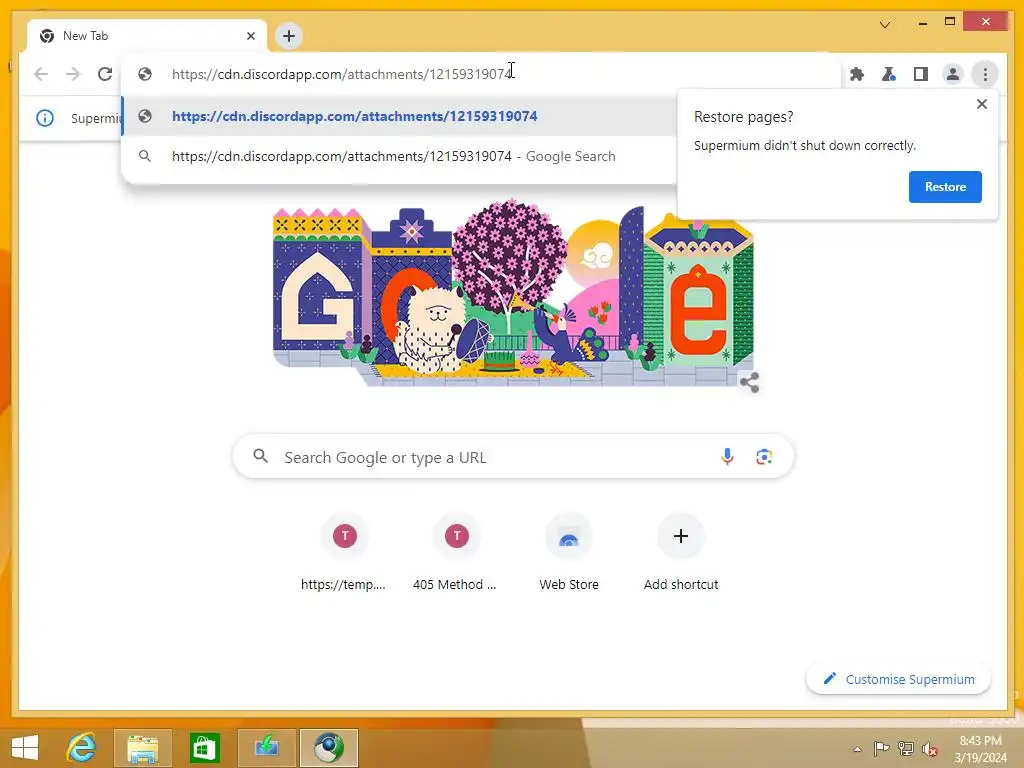Toggle the side panel icon
This screenshot has height=768, width=1024.
[x=921, y=74]
